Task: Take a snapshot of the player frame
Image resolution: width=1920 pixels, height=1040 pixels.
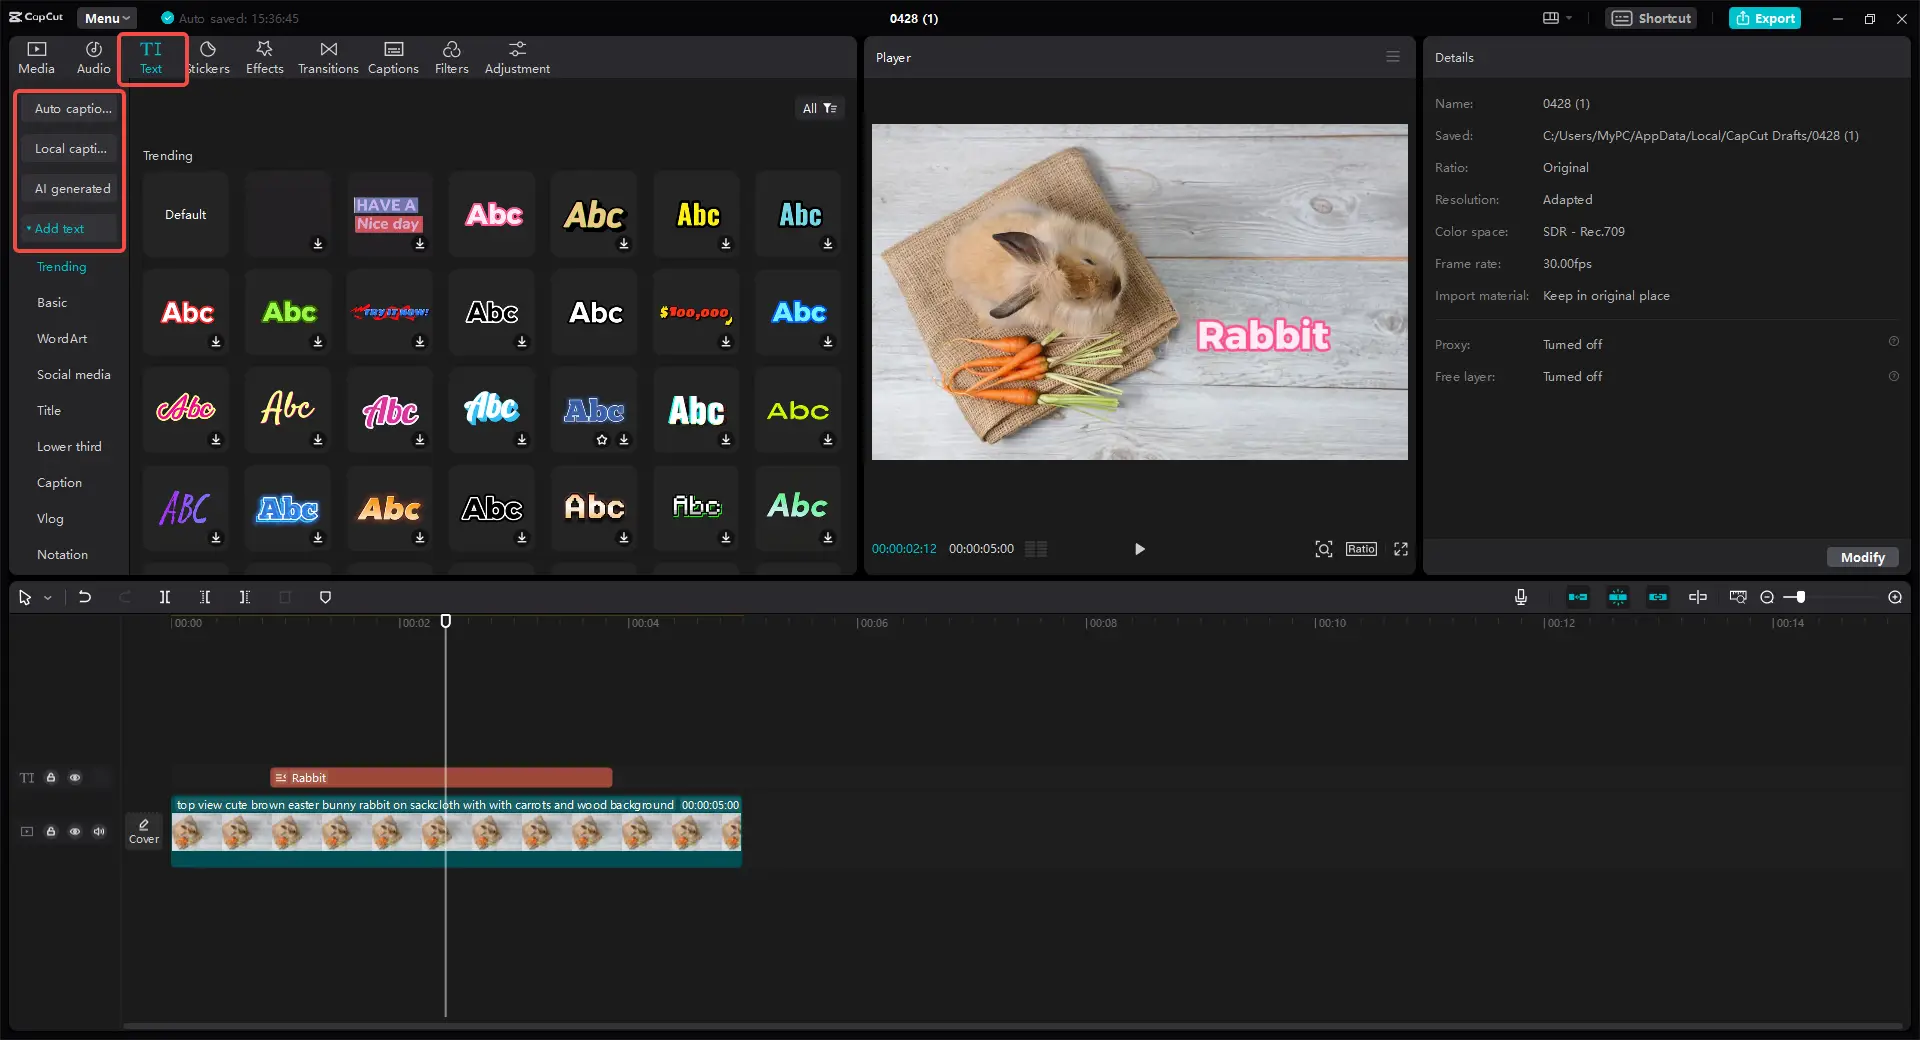Action: click(1322, 549)
